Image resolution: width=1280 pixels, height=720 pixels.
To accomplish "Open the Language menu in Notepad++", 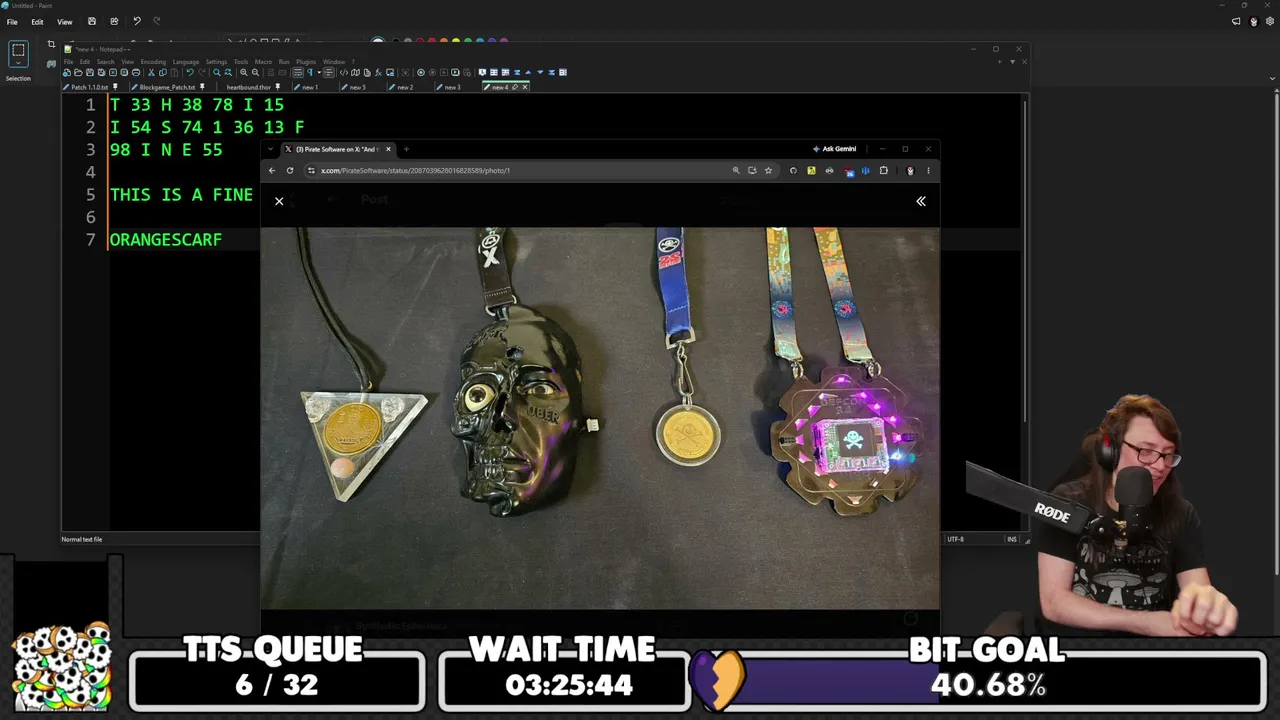I will 186,62.
